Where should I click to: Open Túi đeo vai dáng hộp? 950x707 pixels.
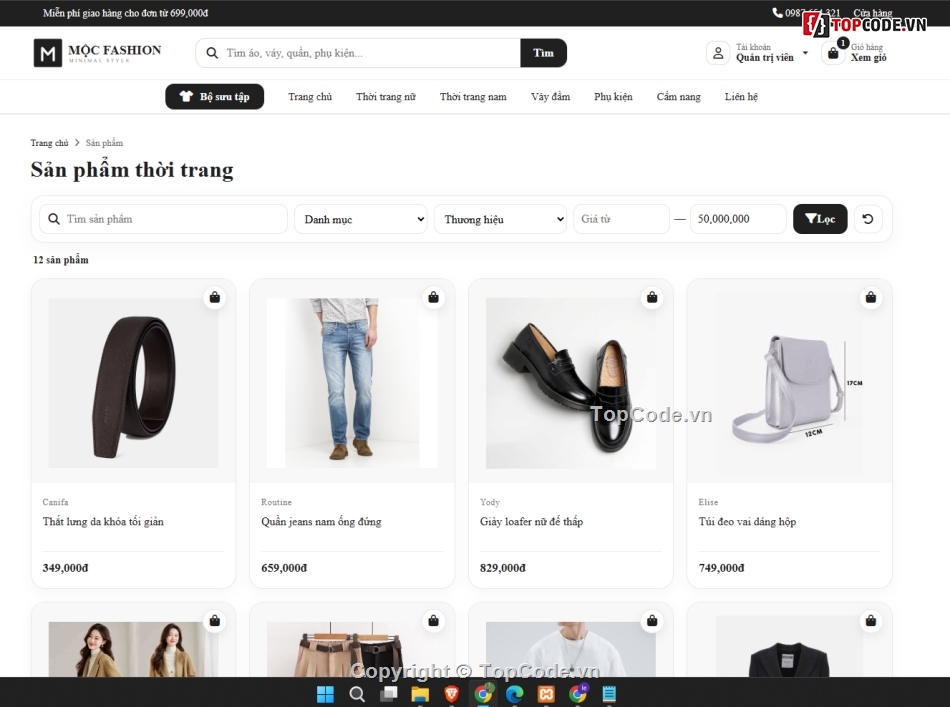747,522
